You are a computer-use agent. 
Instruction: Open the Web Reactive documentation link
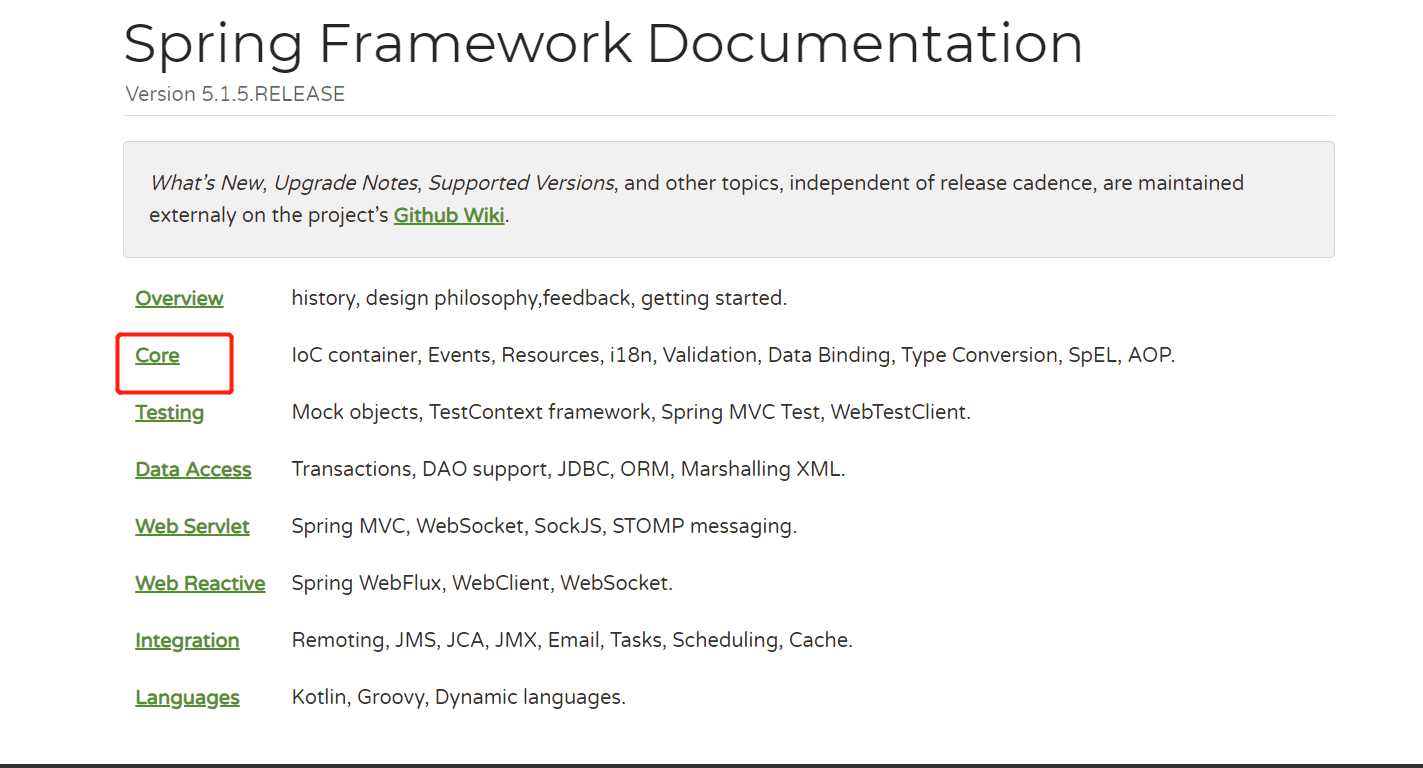[200, 583]
